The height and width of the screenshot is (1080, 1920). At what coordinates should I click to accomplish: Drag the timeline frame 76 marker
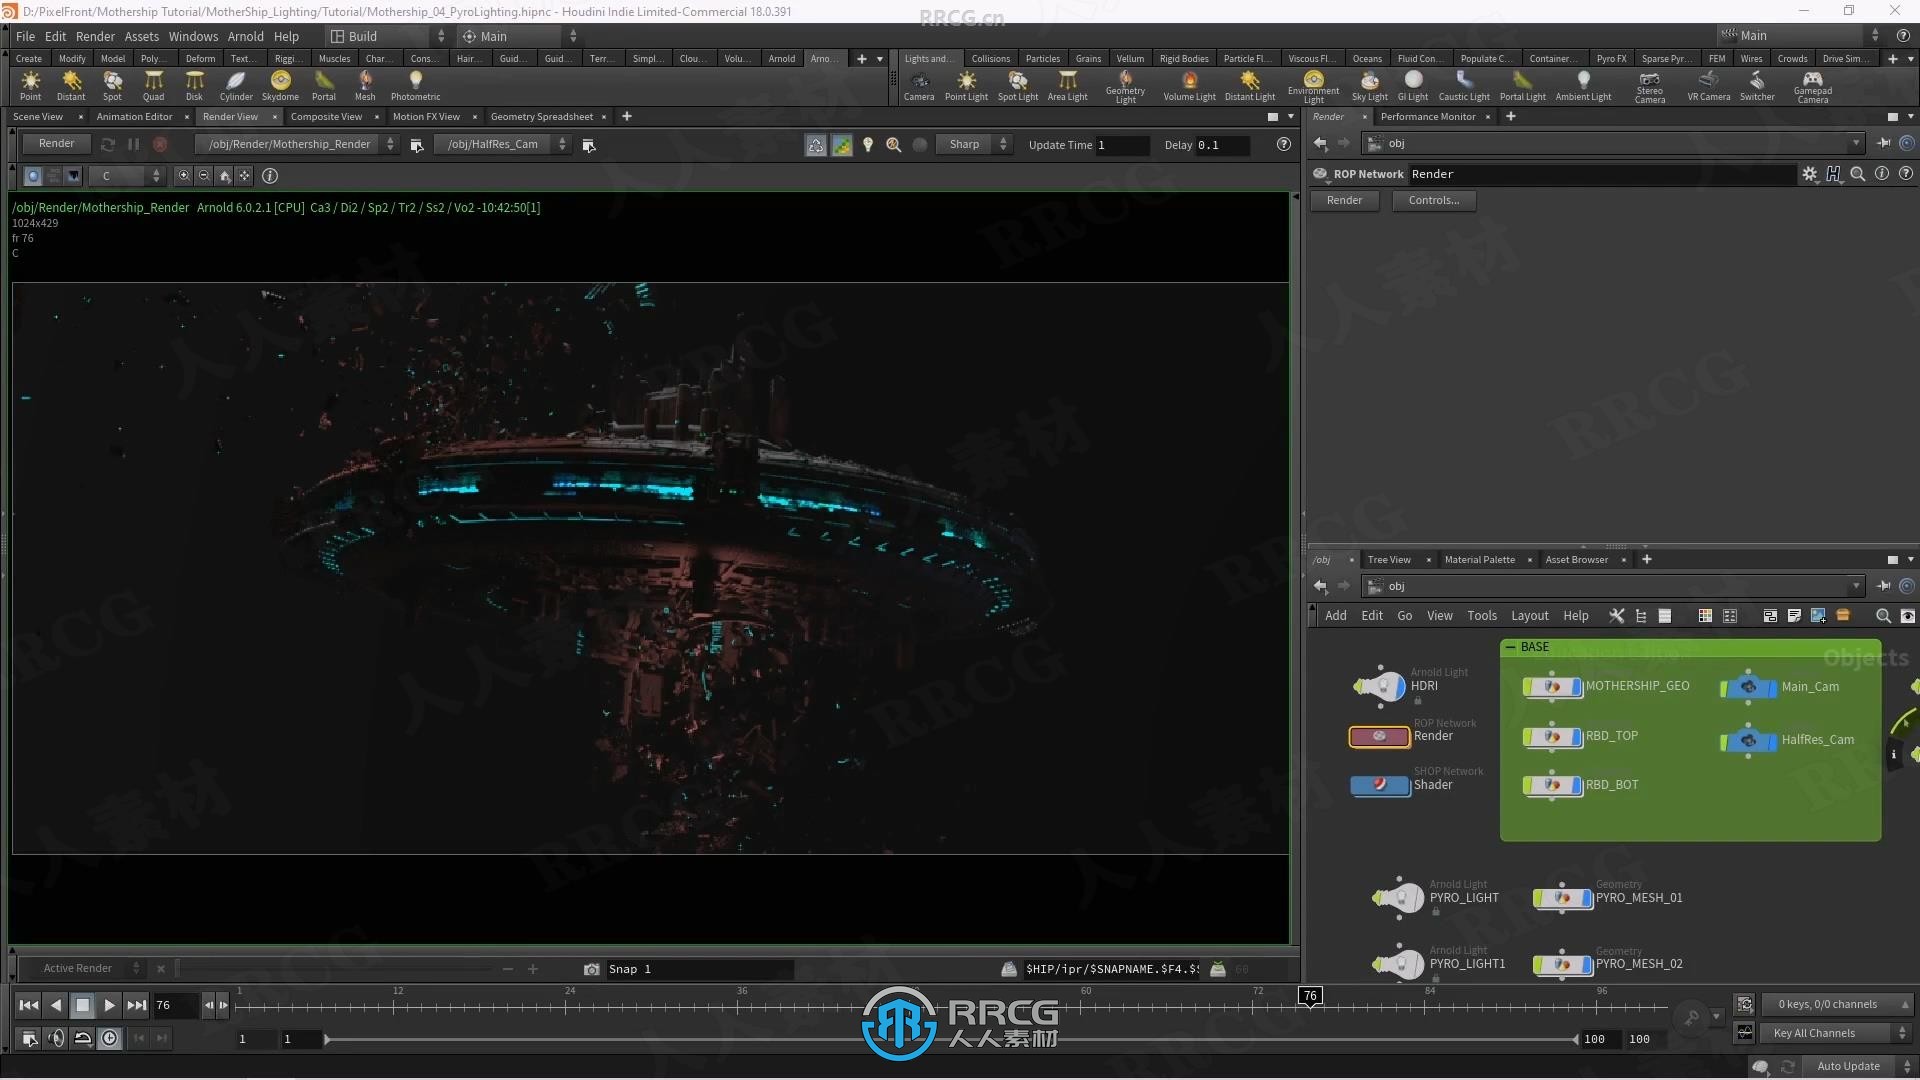1309,997
